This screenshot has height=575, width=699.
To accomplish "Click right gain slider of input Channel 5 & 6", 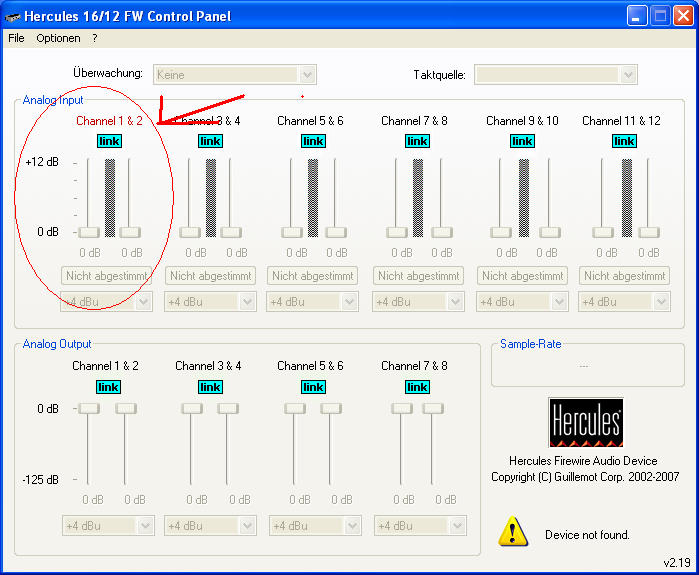I will pos(336,232).
